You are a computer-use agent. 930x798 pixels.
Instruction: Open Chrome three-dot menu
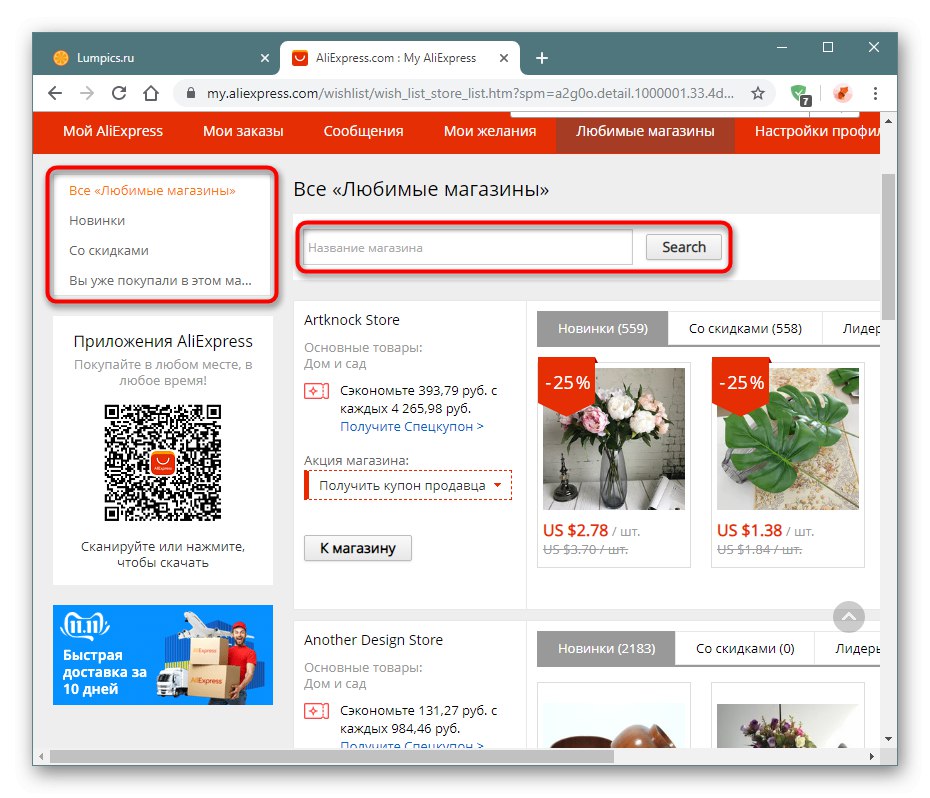[x=875, y=93]
